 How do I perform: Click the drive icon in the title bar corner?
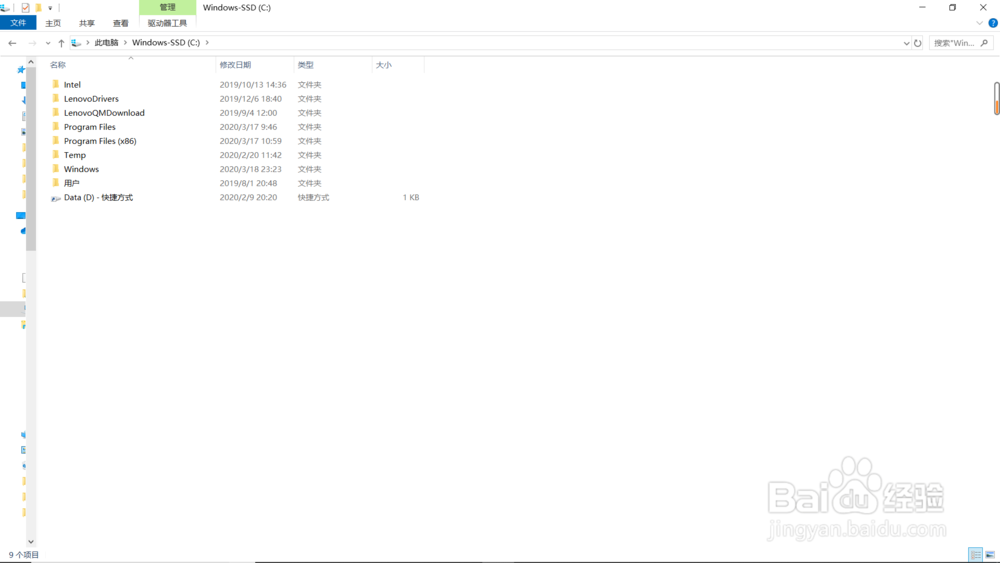point(5,8)
